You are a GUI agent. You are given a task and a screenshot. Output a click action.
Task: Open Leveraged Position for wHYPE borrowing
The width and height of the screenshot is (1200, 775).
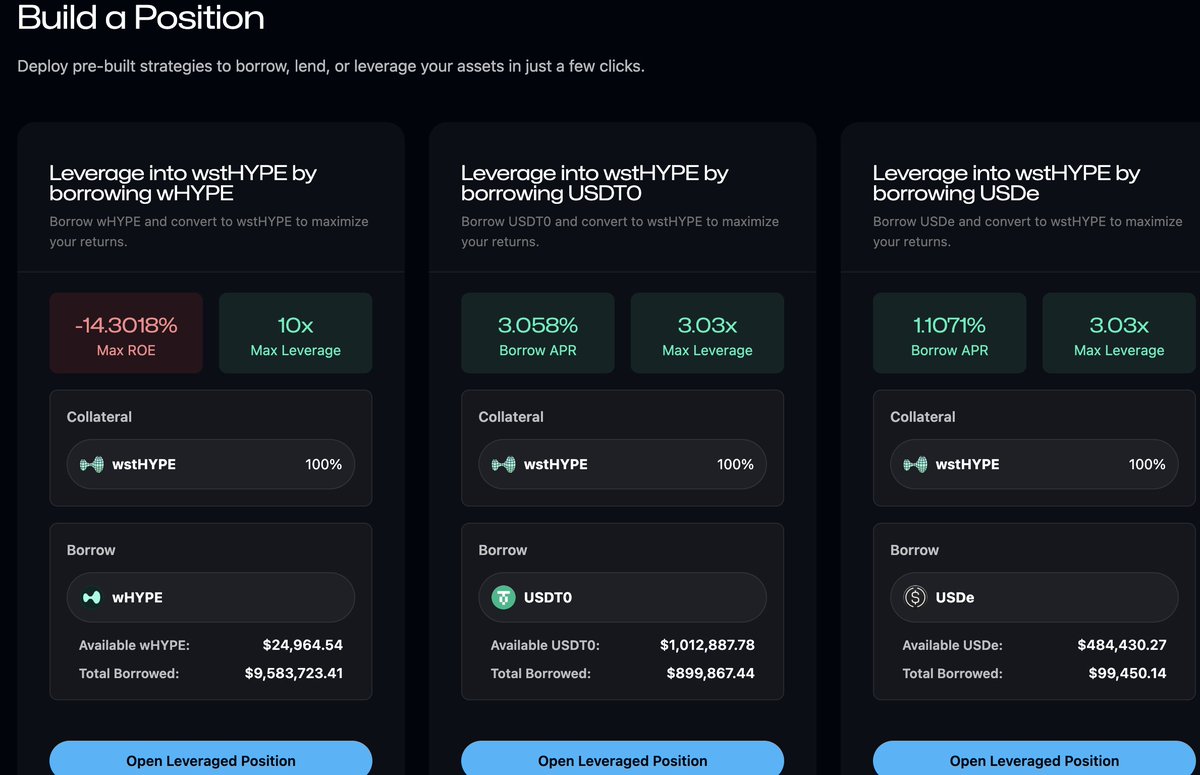coord(211,758)
